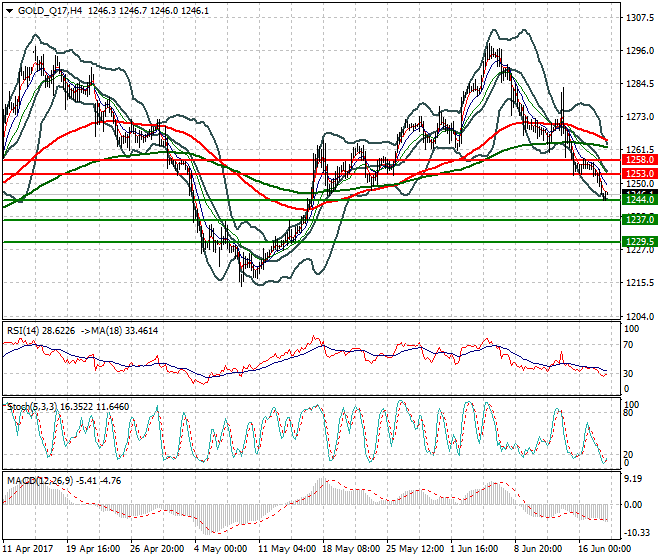The width and height of the screenshot is (660, 560).
Task: Select the MACD(12,26,9) indicator label
Action: [x=40, y=481]
